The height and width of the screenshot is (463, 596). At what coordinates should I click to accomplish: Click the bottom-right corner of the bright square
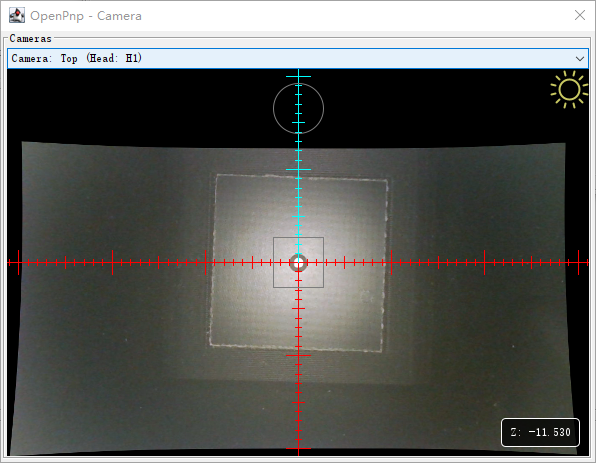(x=381, y=351)
